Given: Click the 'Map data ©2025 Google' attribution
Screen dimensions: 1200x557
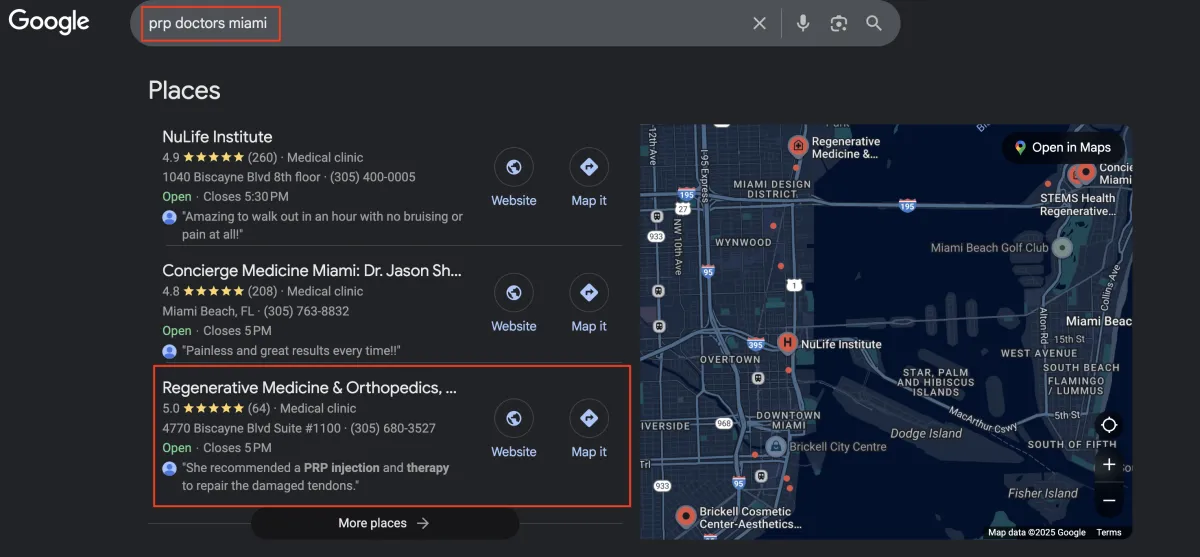Looking at the screenshot, I should tap(1037, 532).
